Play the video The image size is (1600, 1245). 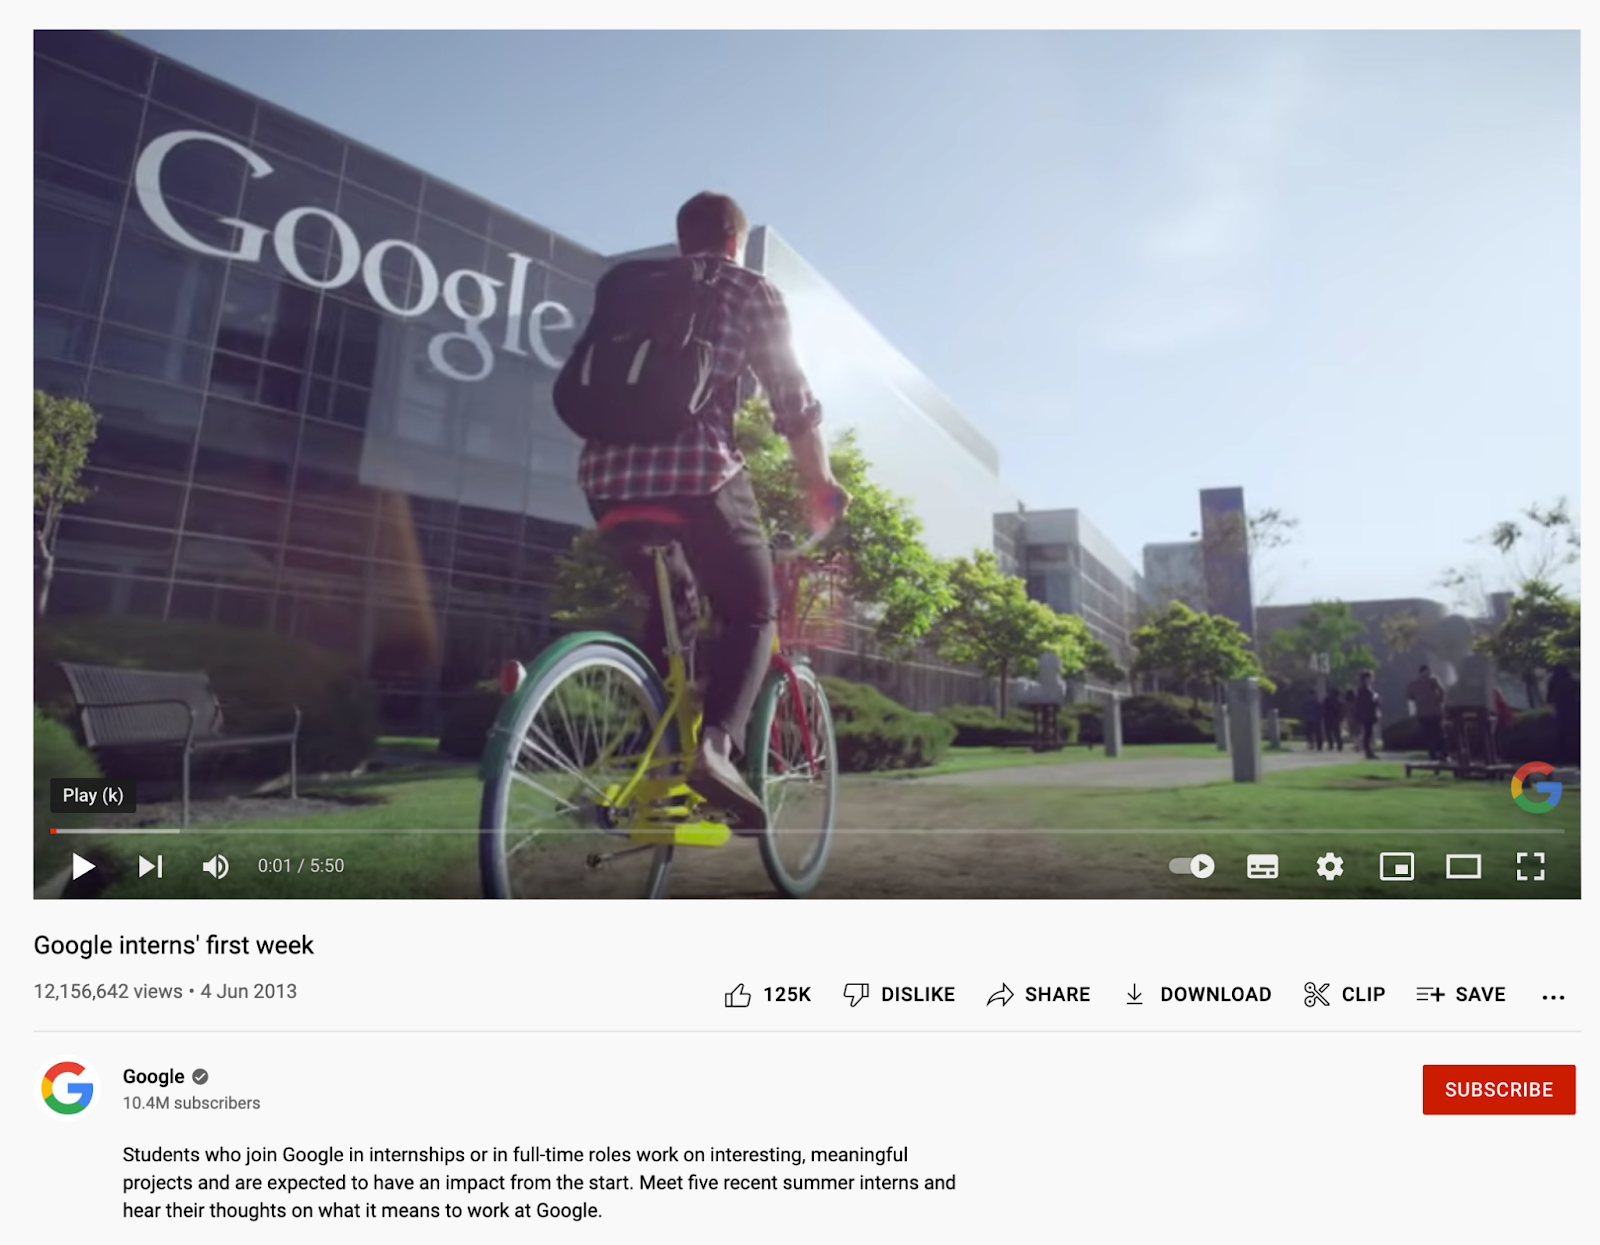point(83,866)
